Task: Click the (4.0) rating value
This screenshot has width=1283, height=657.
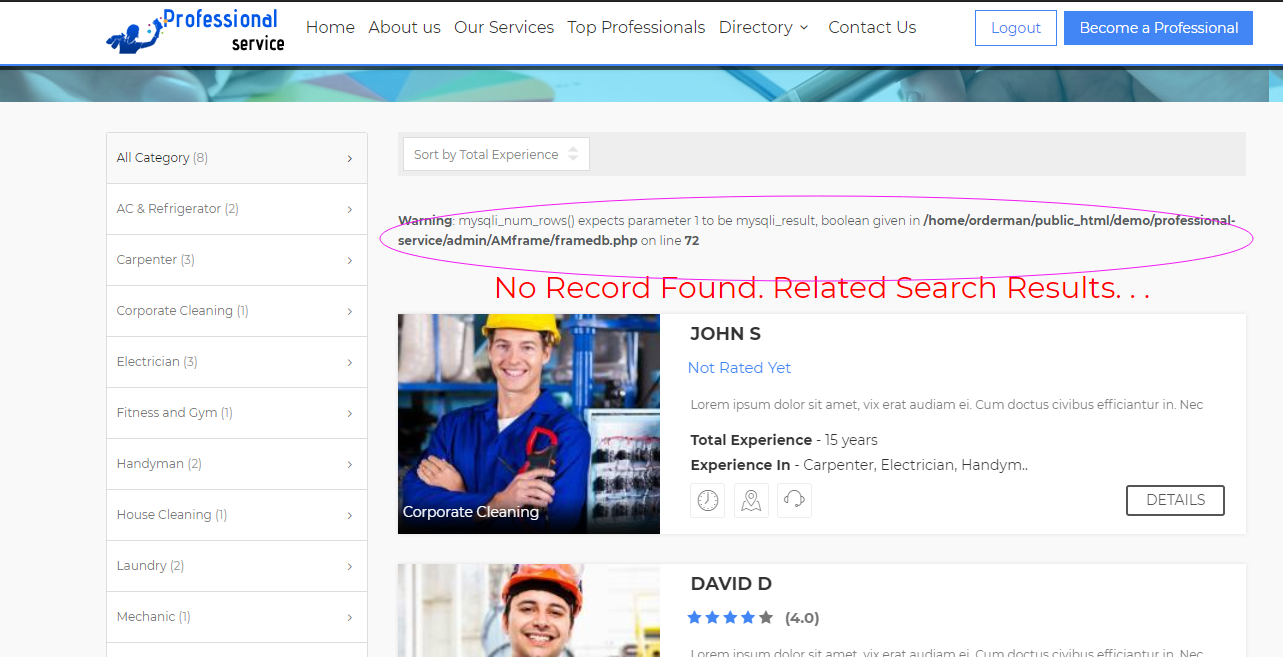Action: [x=802, y=618]
